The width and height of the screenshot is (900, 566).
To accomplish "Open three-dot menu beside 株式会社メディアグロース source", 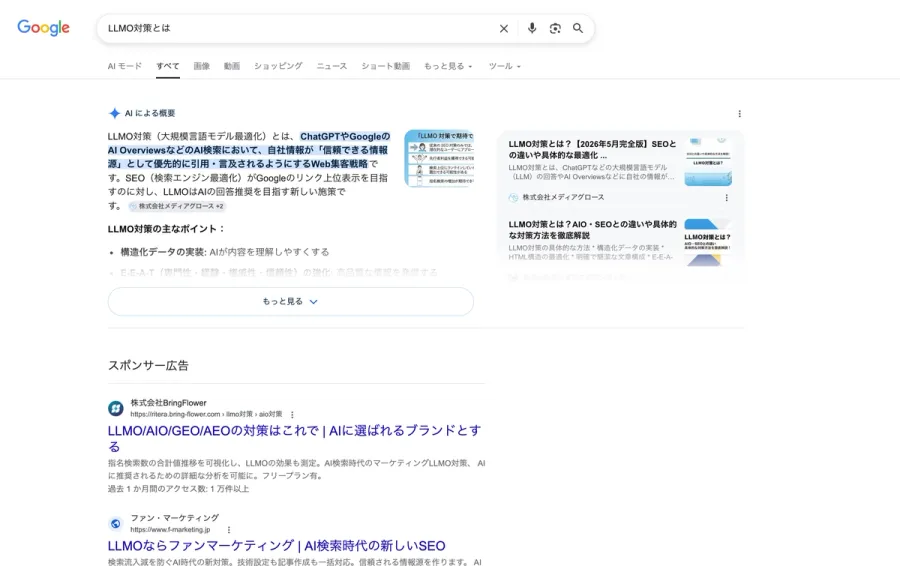I will [x=727, y=197].
